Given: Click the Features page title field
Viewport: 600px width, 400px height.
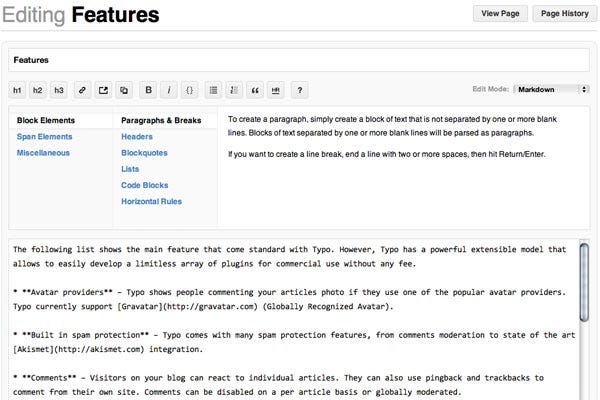Looking at the screenshot, I should point(299,60).
